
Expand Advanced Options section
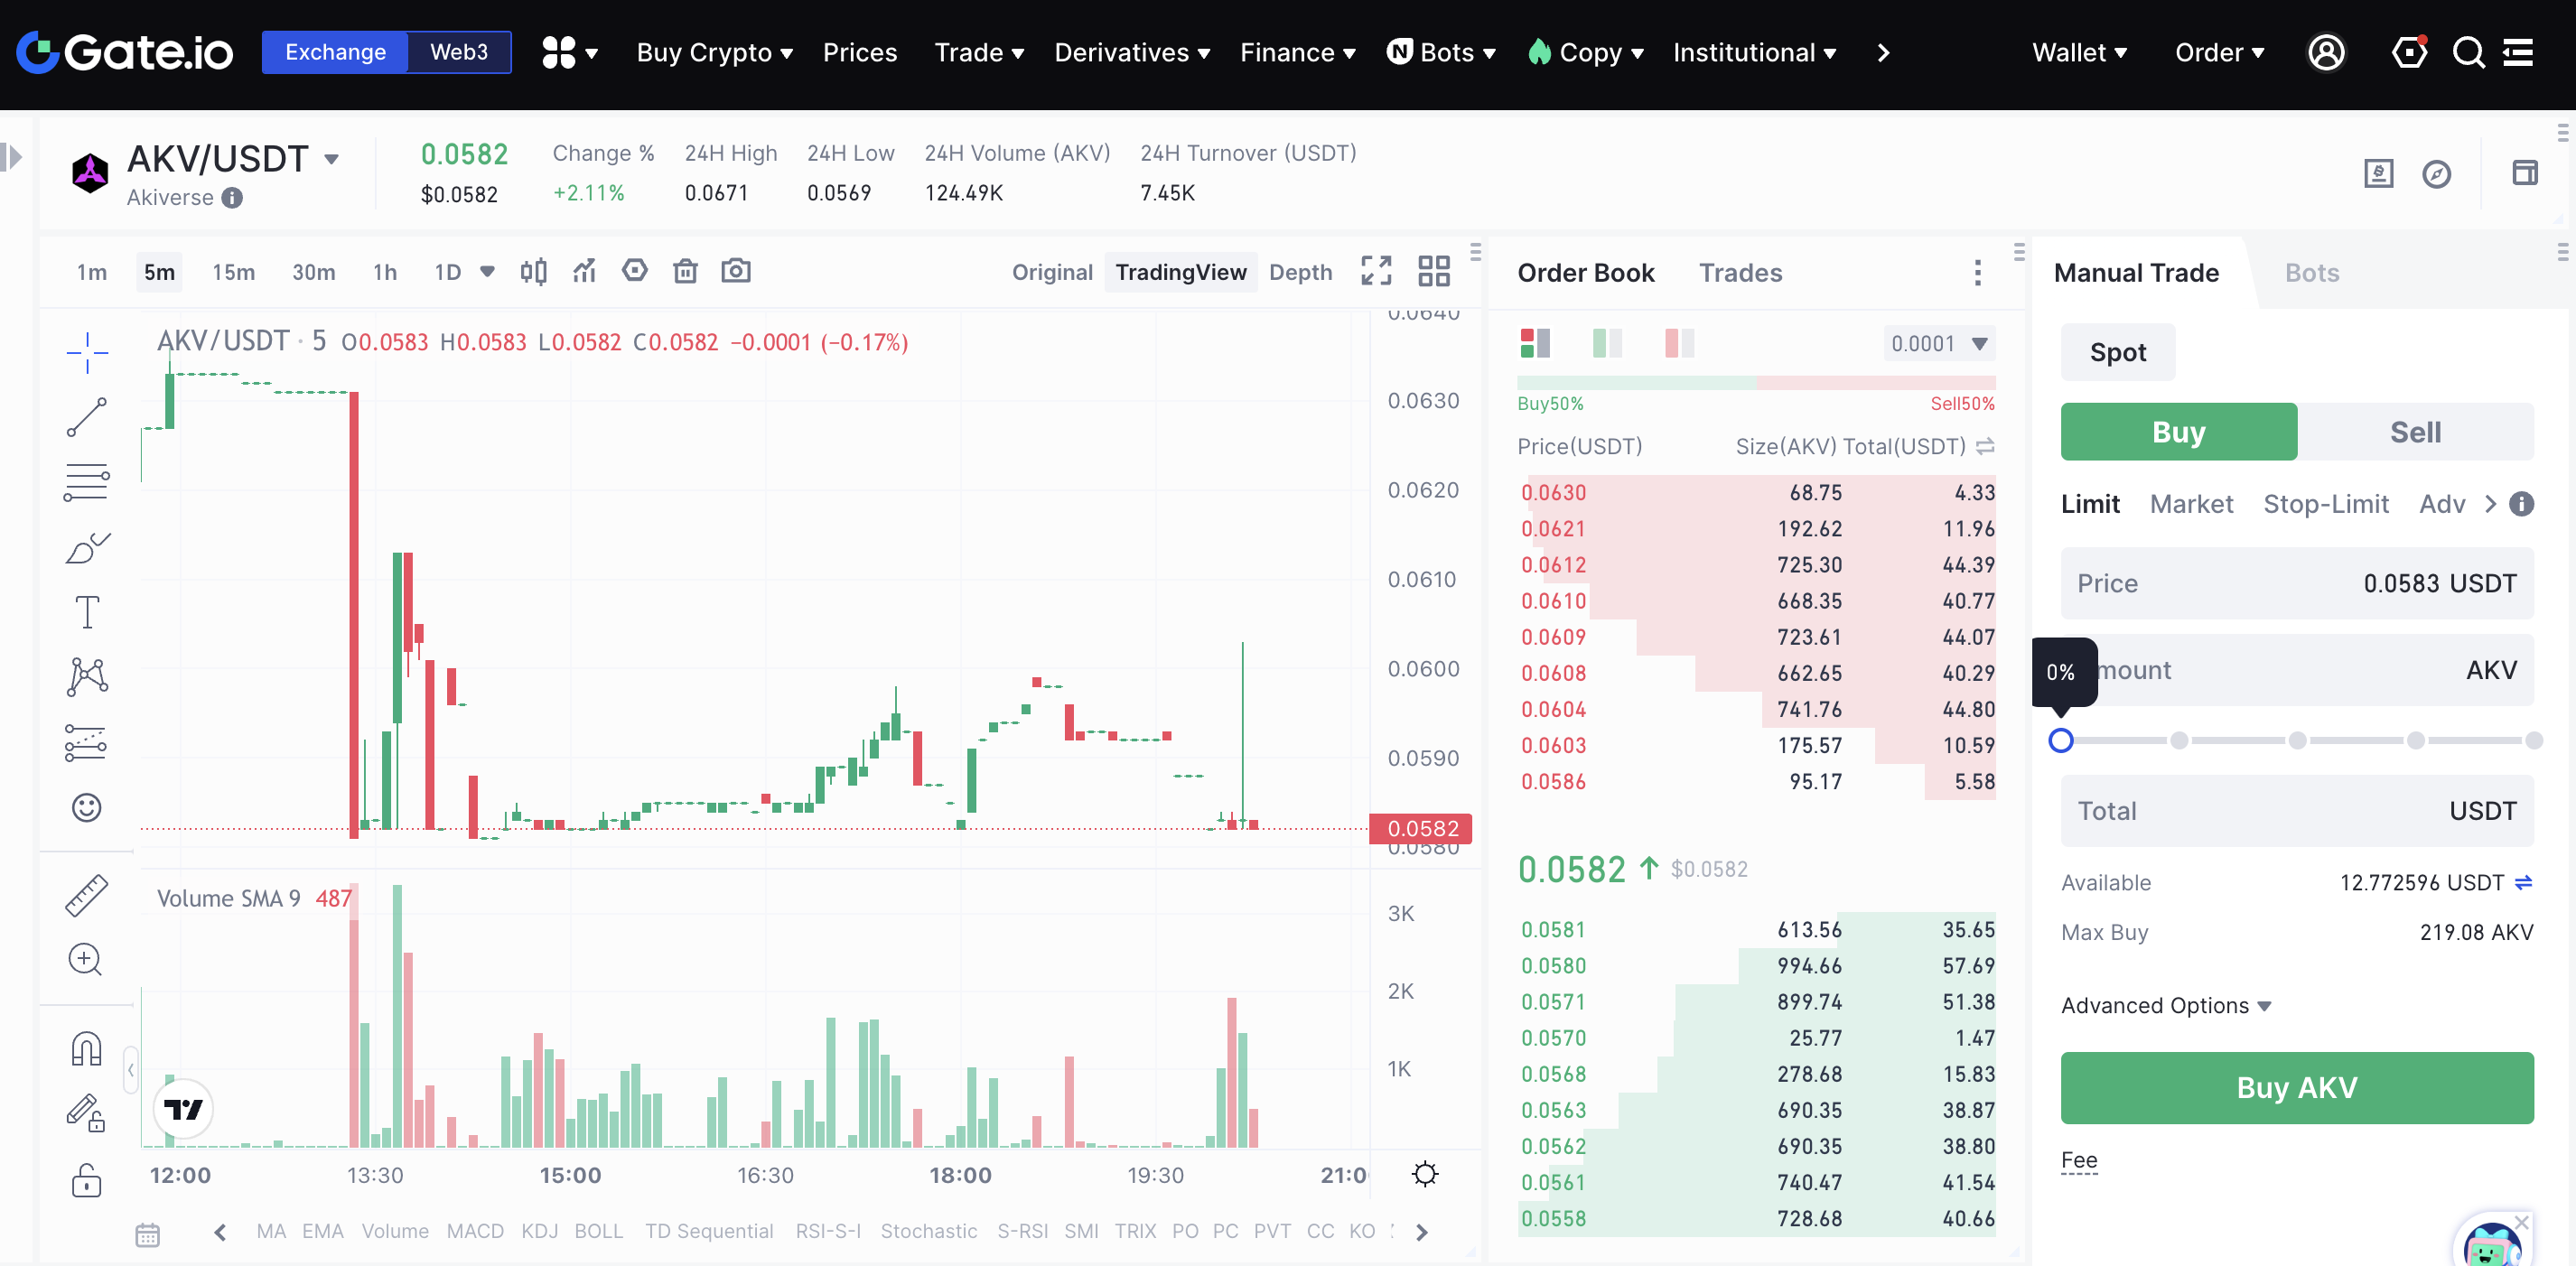click(x=2166, y=1005)
